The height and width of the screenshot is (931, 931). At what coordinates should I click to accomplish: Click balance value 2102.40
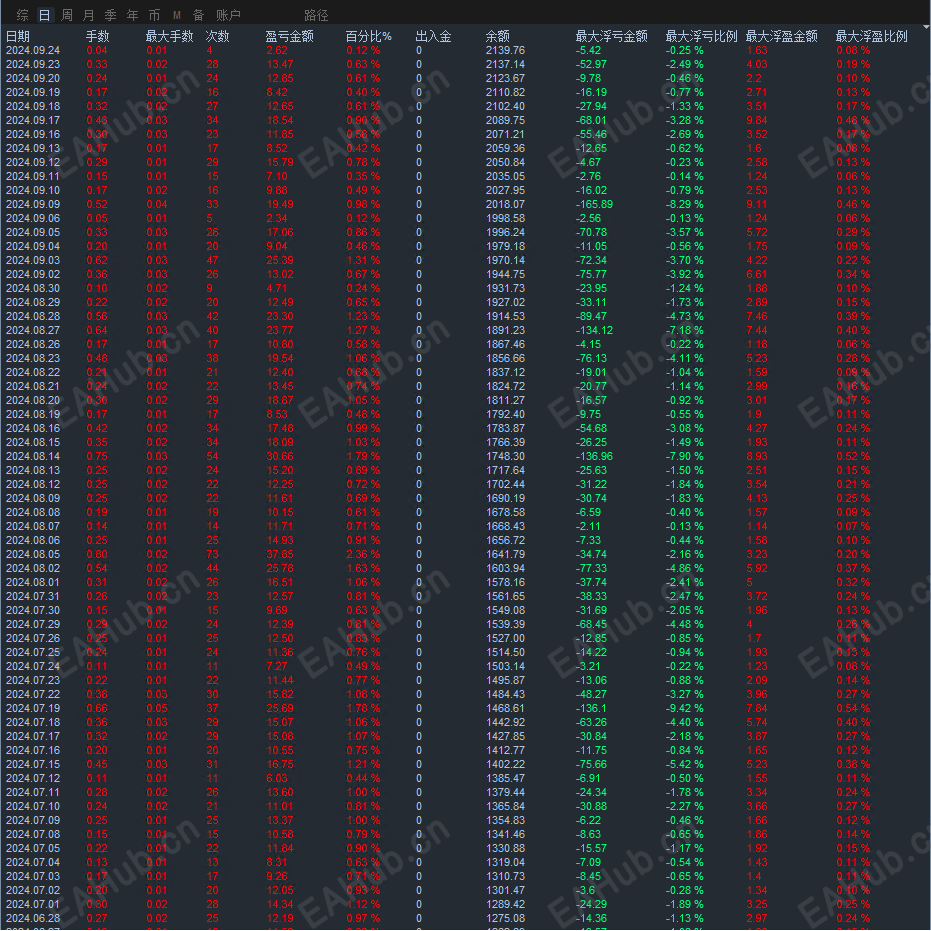[x=505, y=106]
